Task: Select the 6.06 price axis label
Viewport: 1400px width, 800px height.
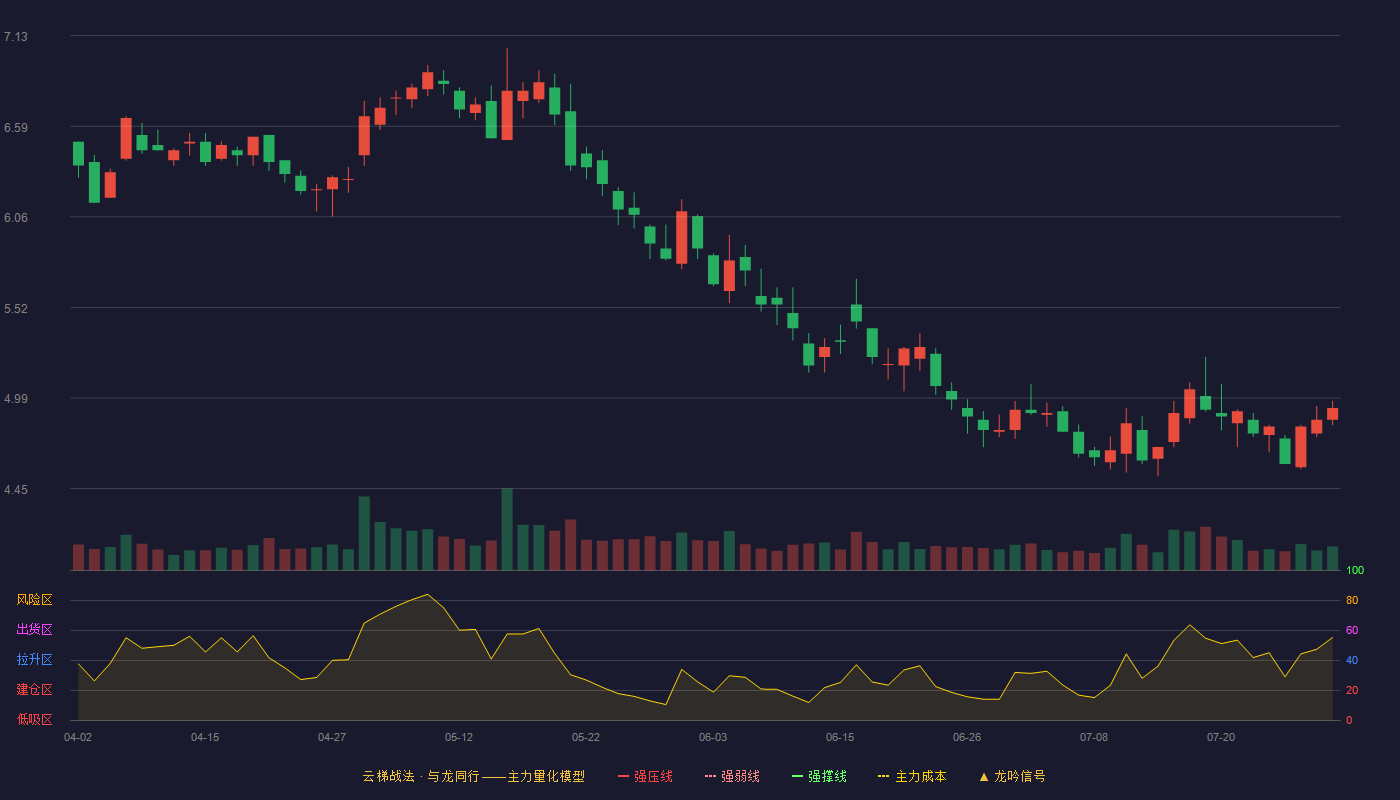Action: [16, 218]
